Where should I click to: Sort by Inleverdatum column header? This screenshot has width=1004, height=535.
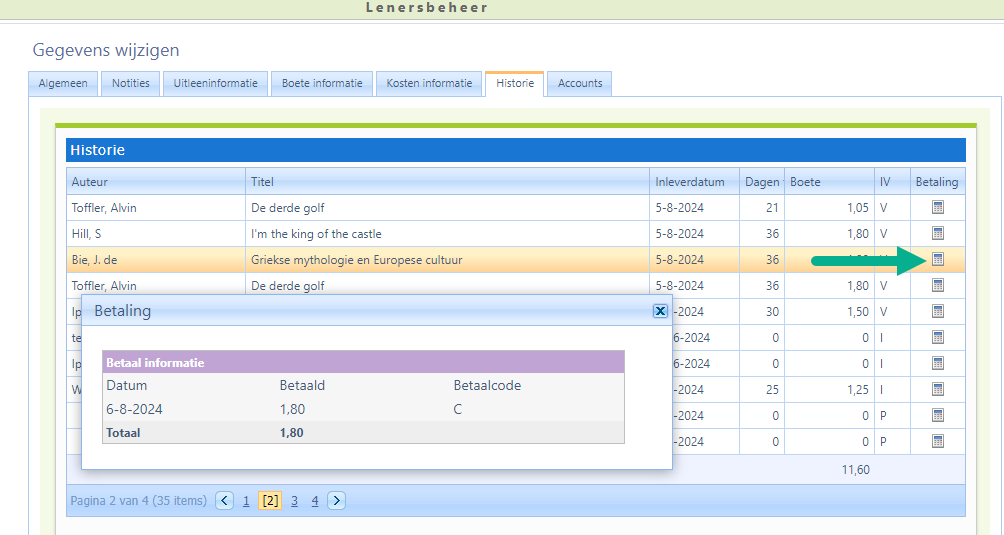pyautogui.click(x=689, y=182)
